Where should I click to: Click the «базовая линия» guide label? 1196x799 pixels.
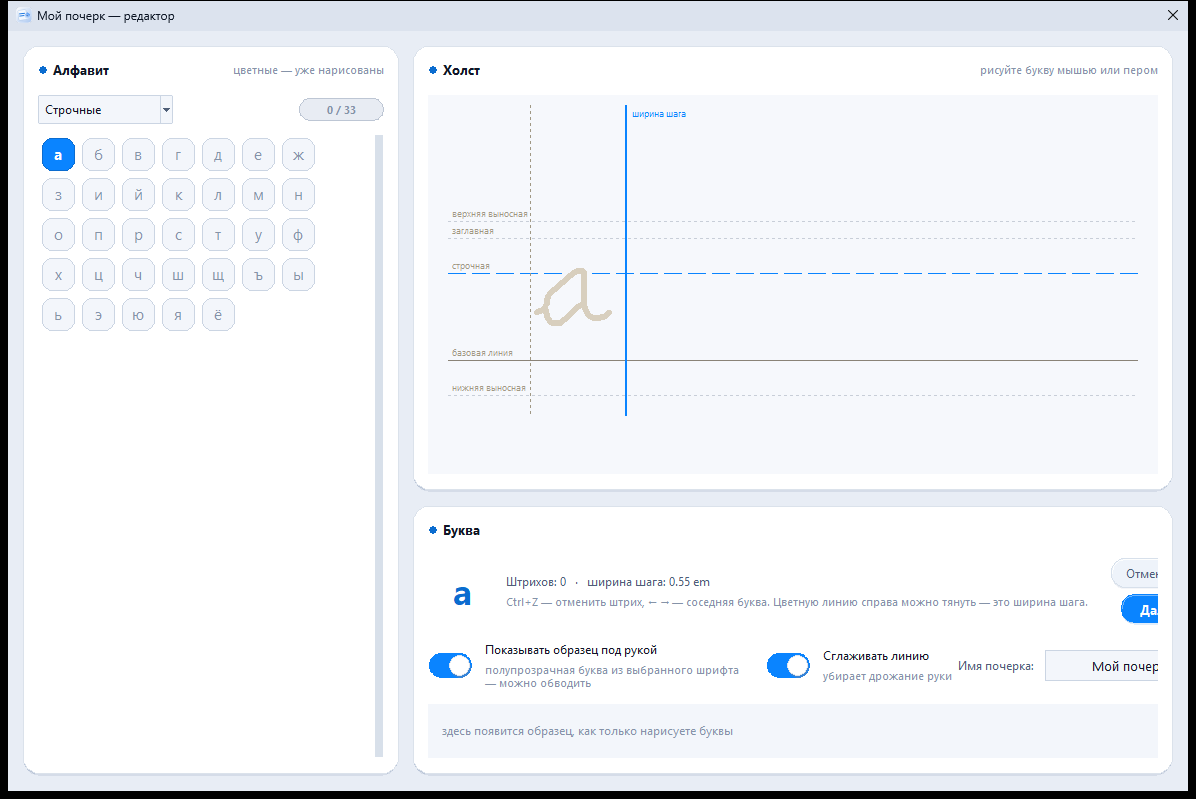482,353
